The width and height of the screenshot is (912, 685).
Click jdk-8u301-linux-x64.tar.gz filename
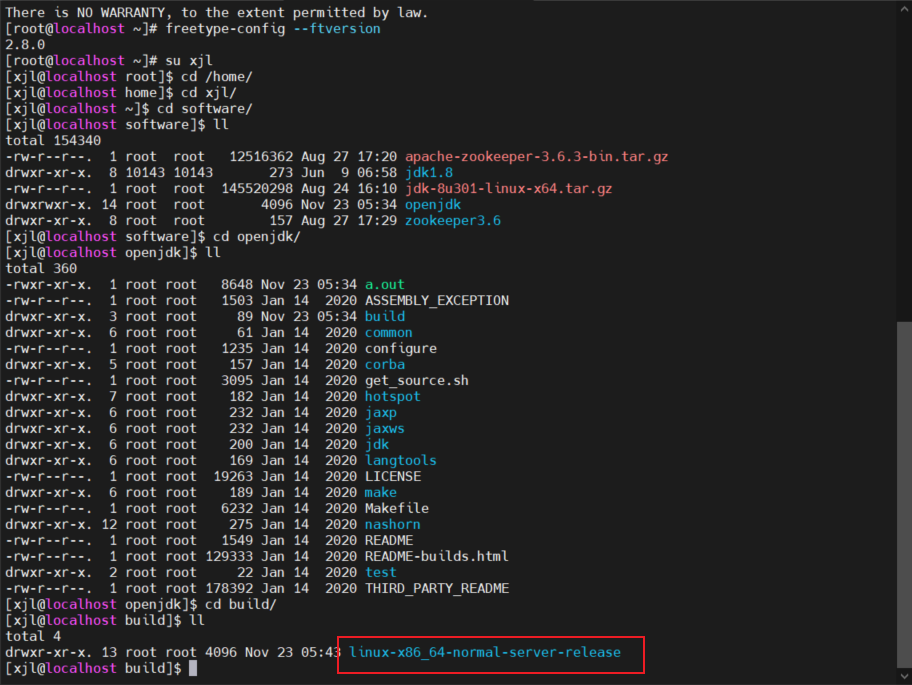tap(508, 188)
